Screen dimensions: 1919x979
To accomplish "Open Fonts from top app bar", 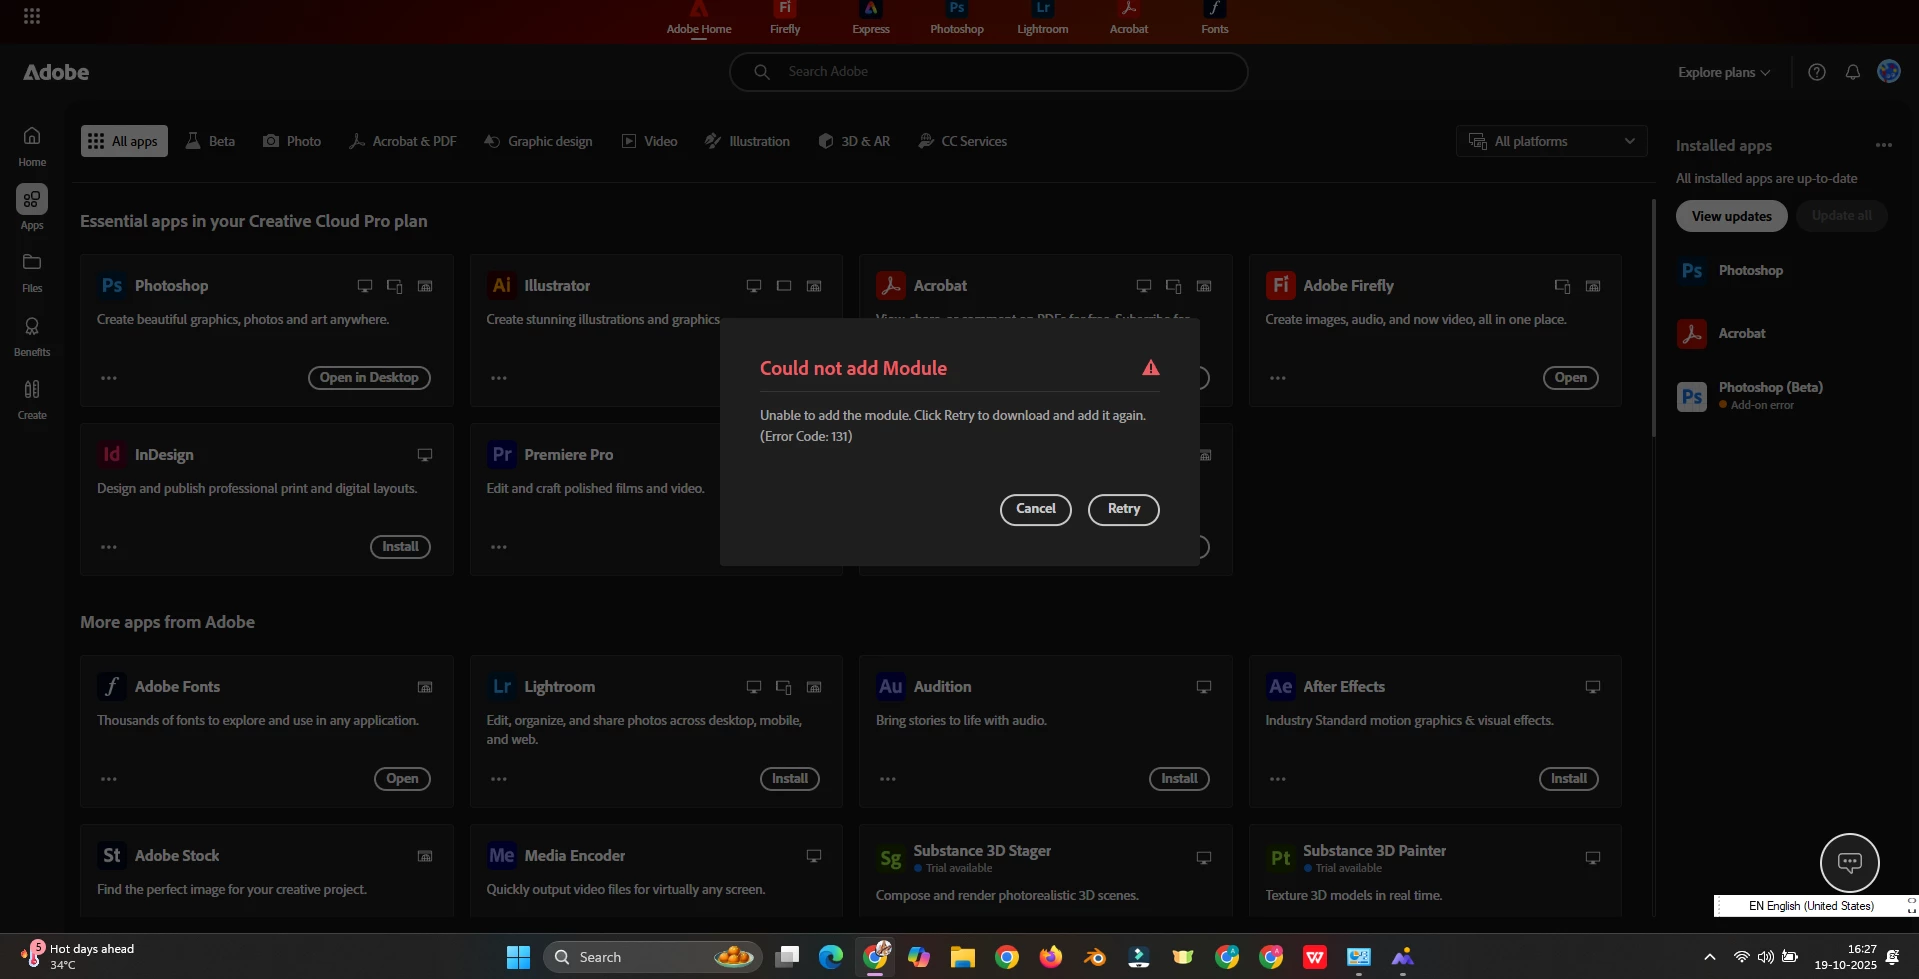I will click(1215, 18).
